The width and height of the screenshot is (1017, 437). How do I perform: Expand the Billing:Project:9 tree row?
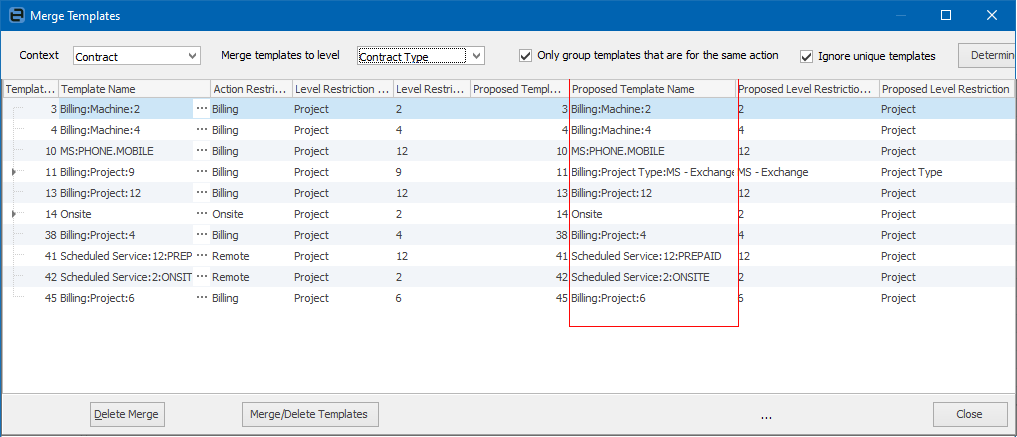coord(13,172)
